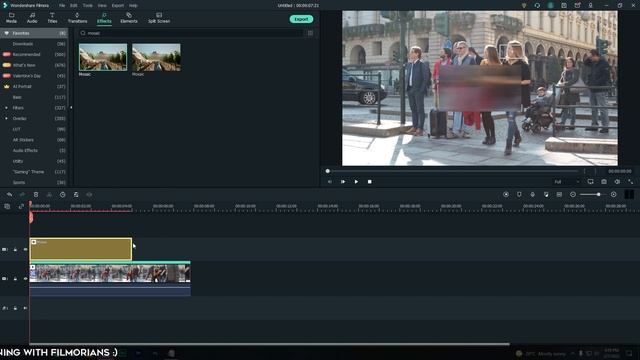Open the Help menu

[x=133, y=6]
